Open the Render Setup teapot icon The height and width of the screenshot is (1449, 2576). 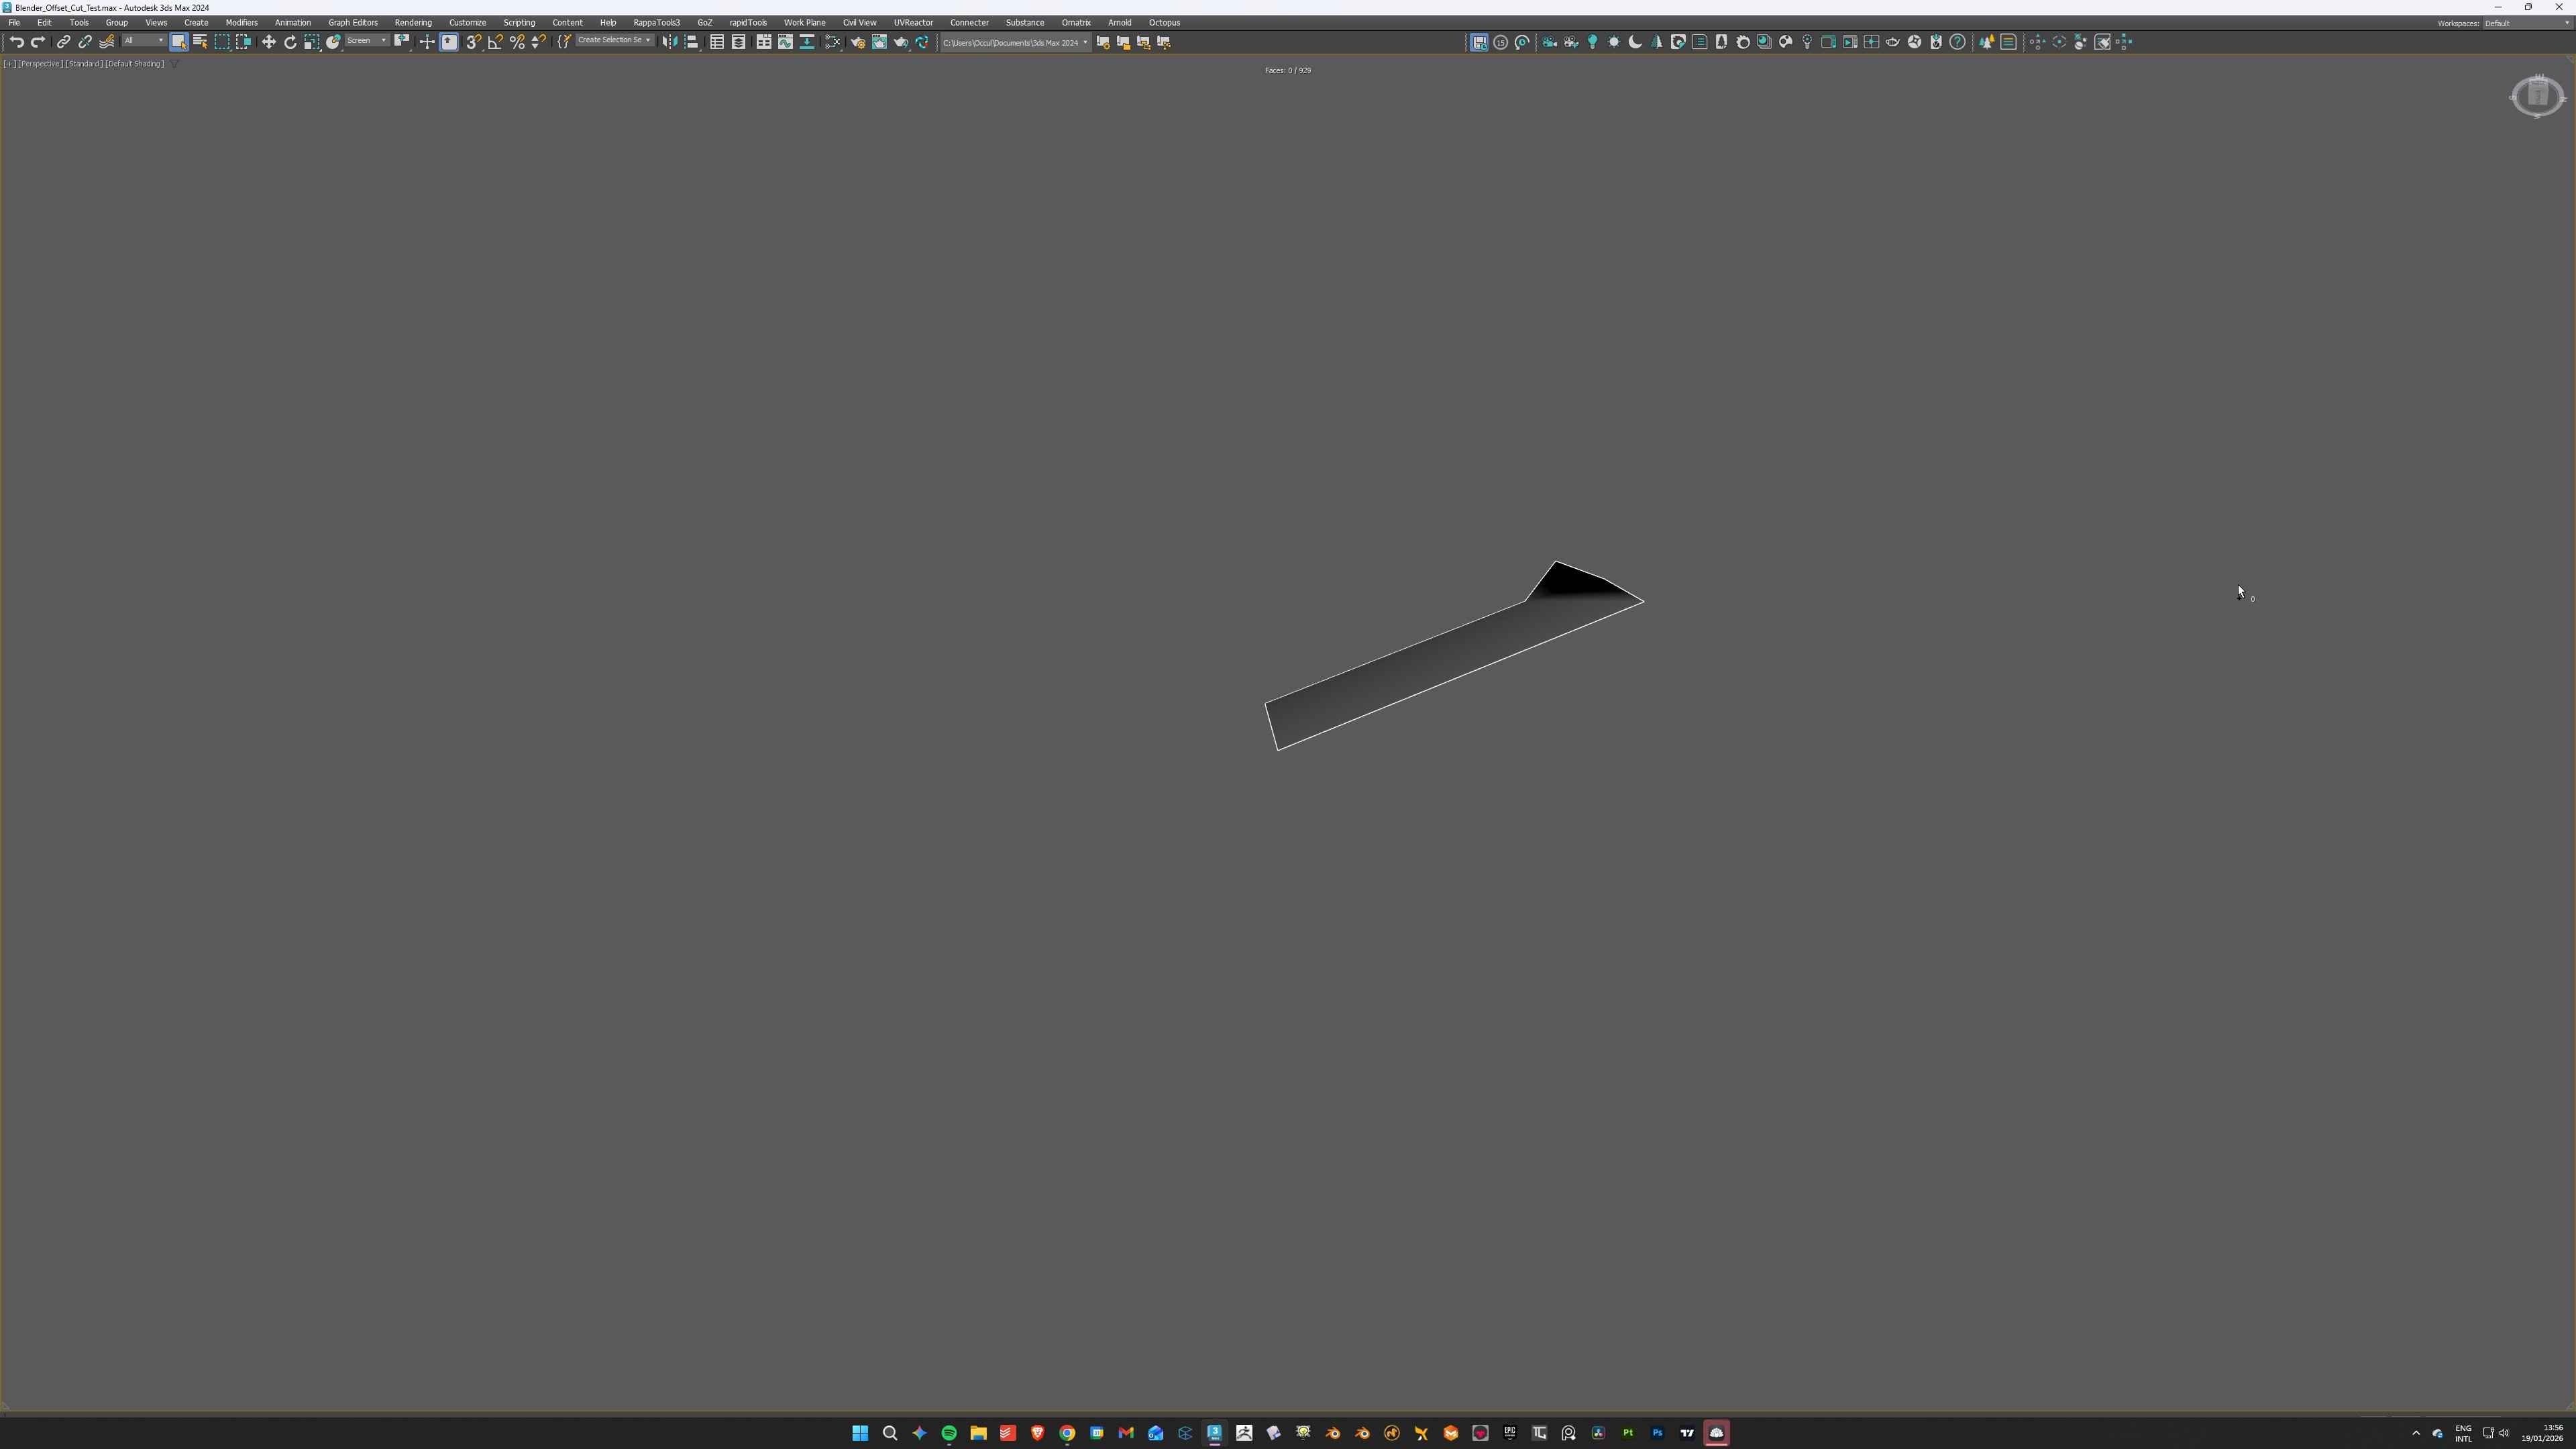click(x=857, y=42)
